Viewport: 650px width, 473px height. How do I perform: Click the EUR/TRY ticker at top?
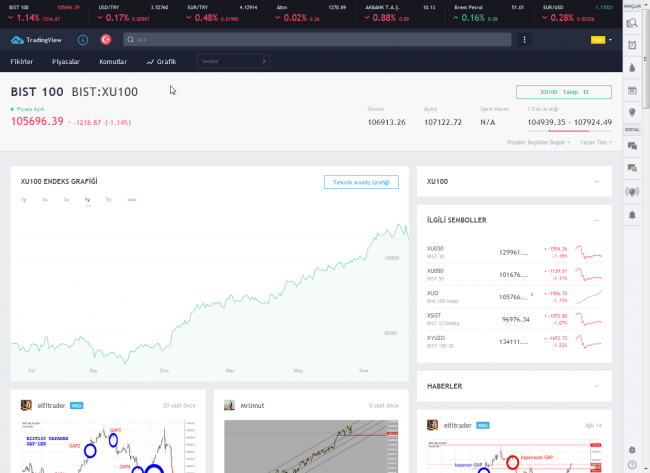(222, 13)
